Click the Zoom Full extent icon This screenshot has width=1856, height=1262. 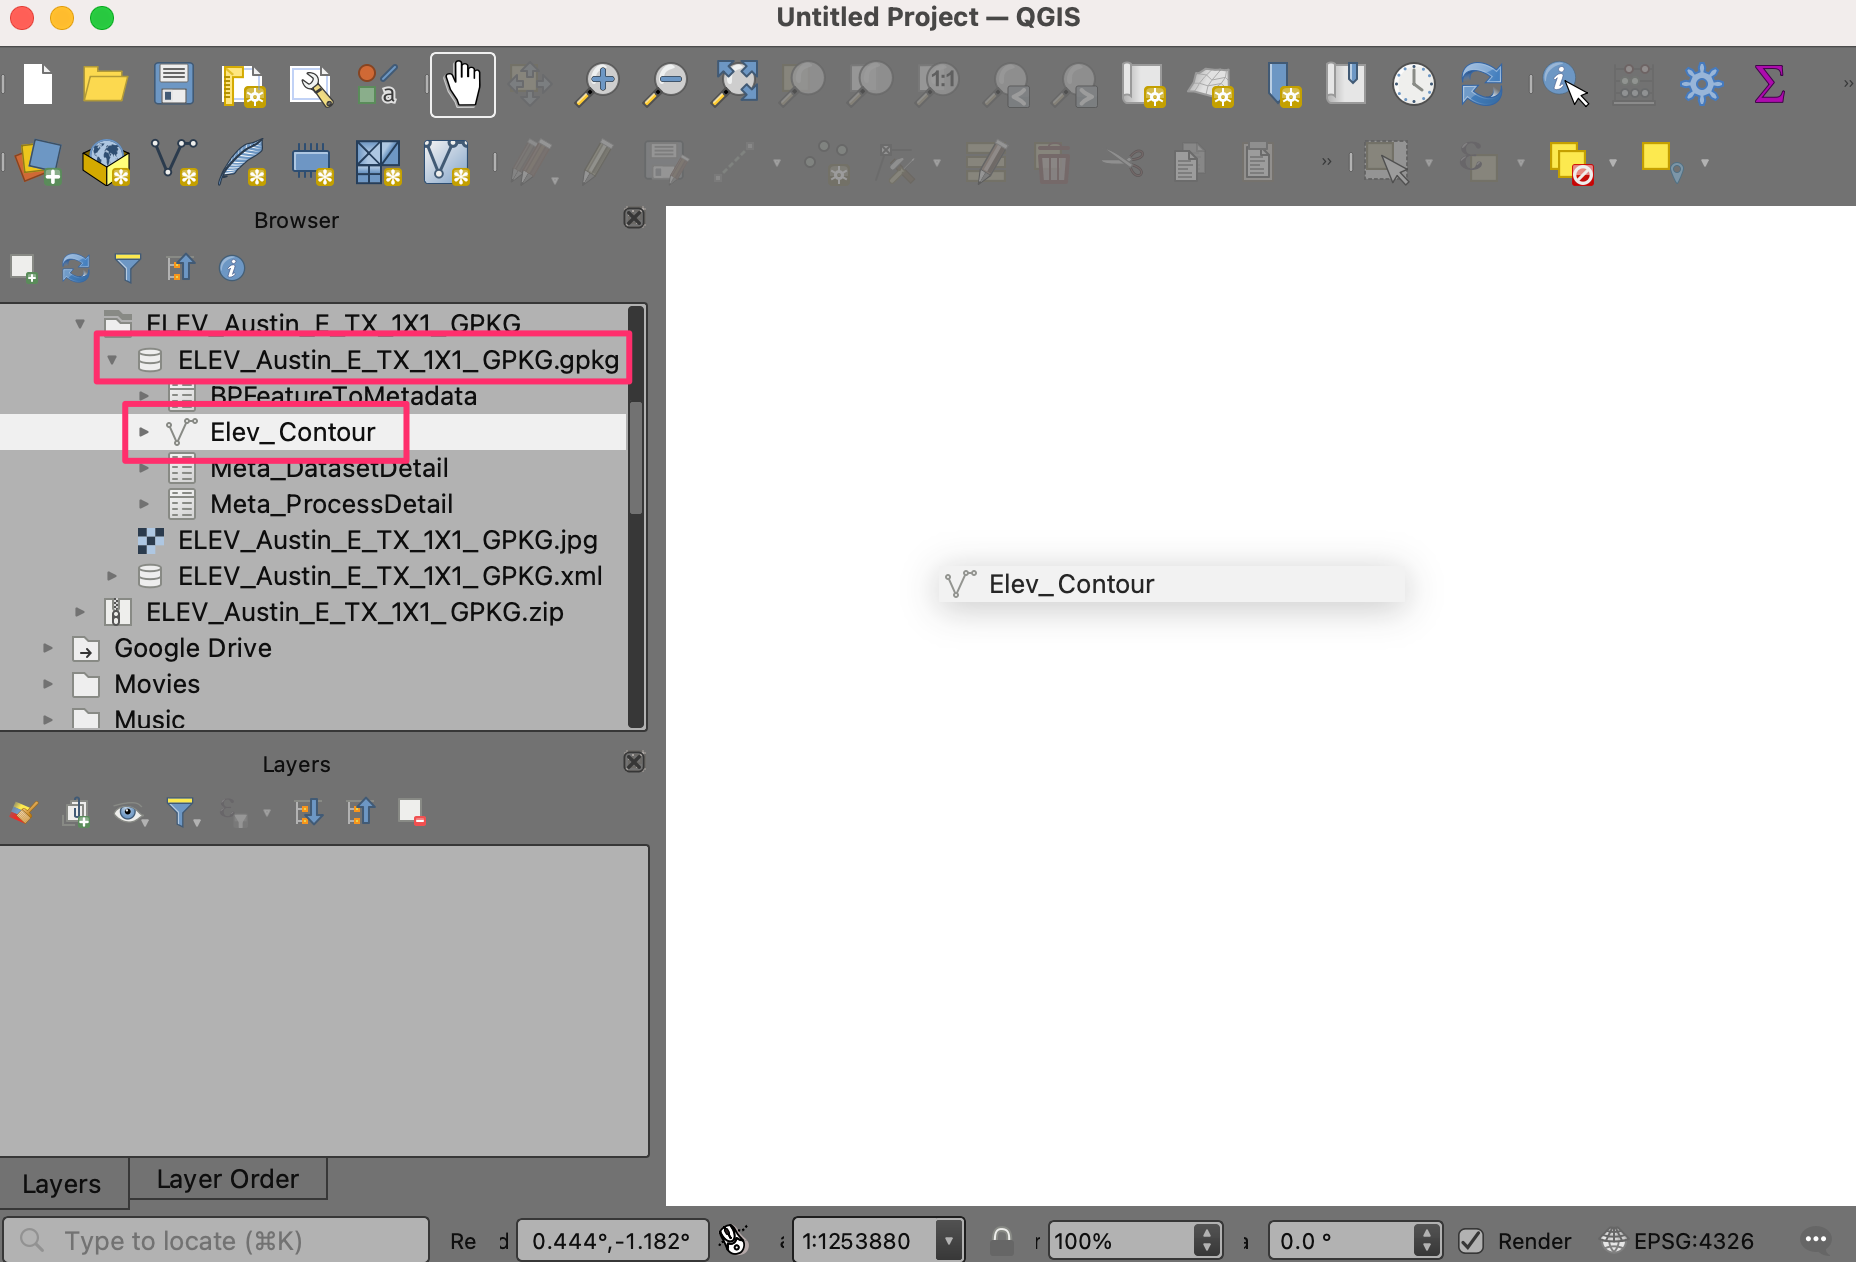(735, 84)
